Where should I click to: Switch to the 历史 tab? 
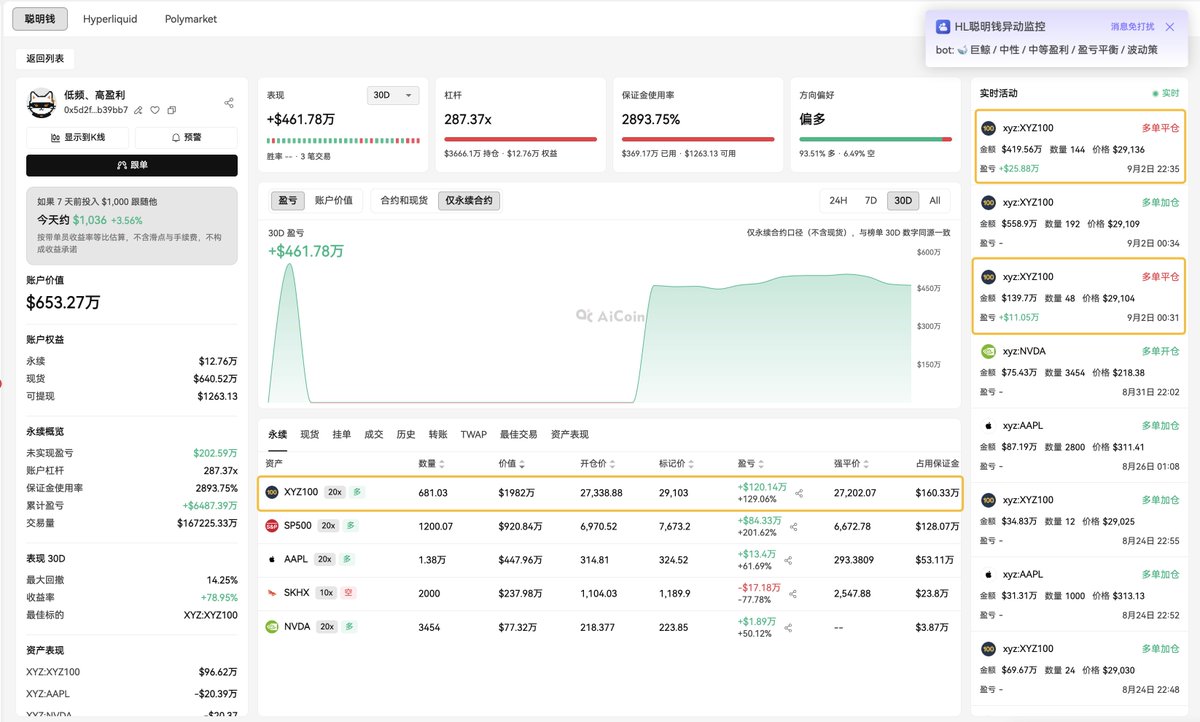pyautogui.click(x=405, y=434)
